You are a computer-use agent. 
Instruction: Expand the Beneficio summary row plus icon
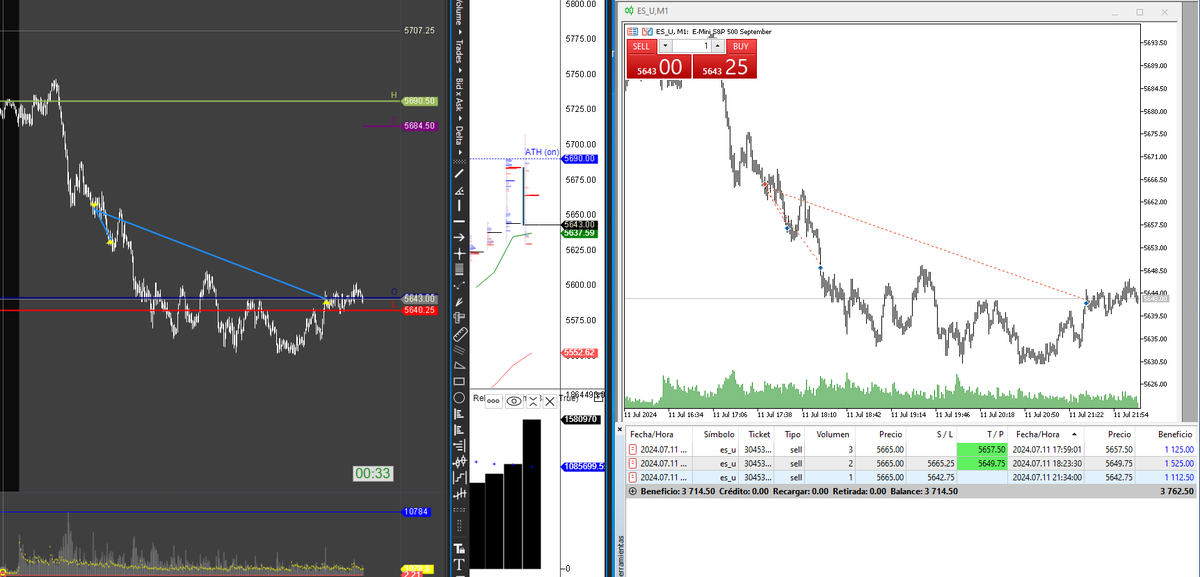pos(631,492)
